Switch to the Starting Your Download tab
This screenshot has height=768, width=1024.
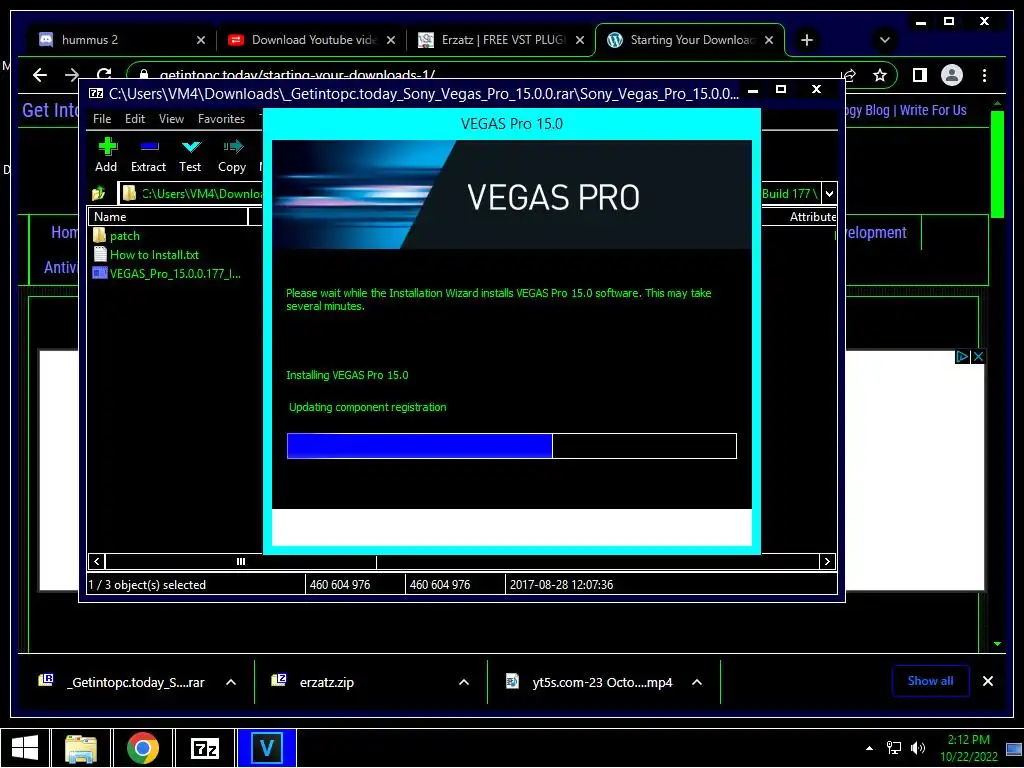(692, 40)
